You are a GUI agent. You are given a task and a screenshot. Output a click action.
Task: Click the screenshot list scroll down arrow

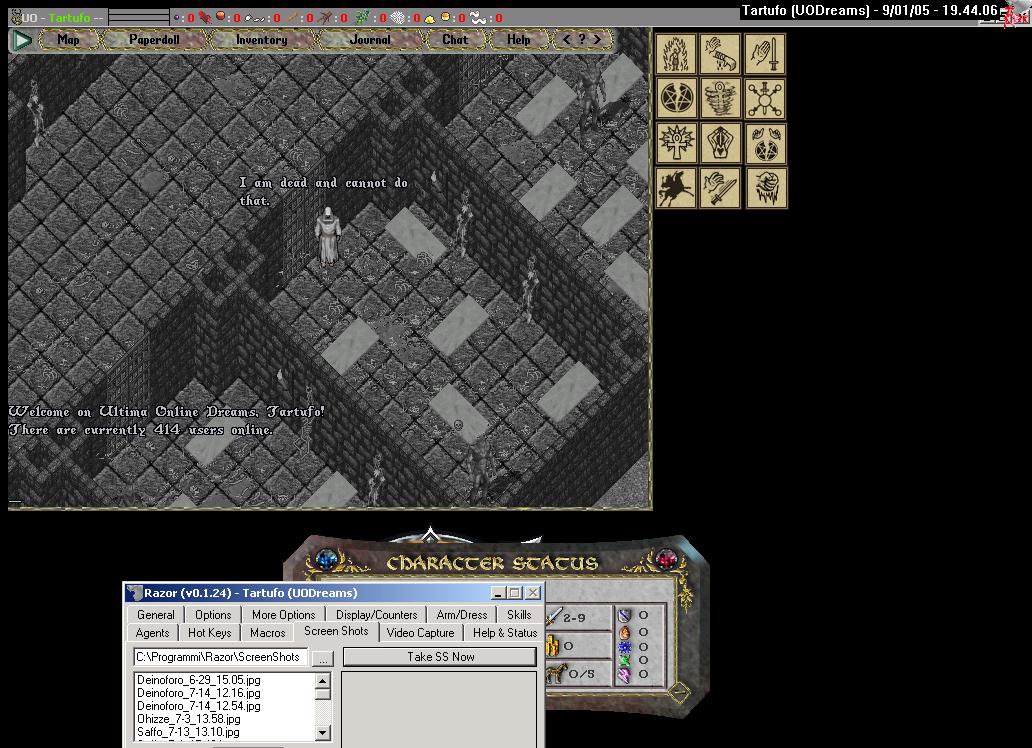pos(322,732)
